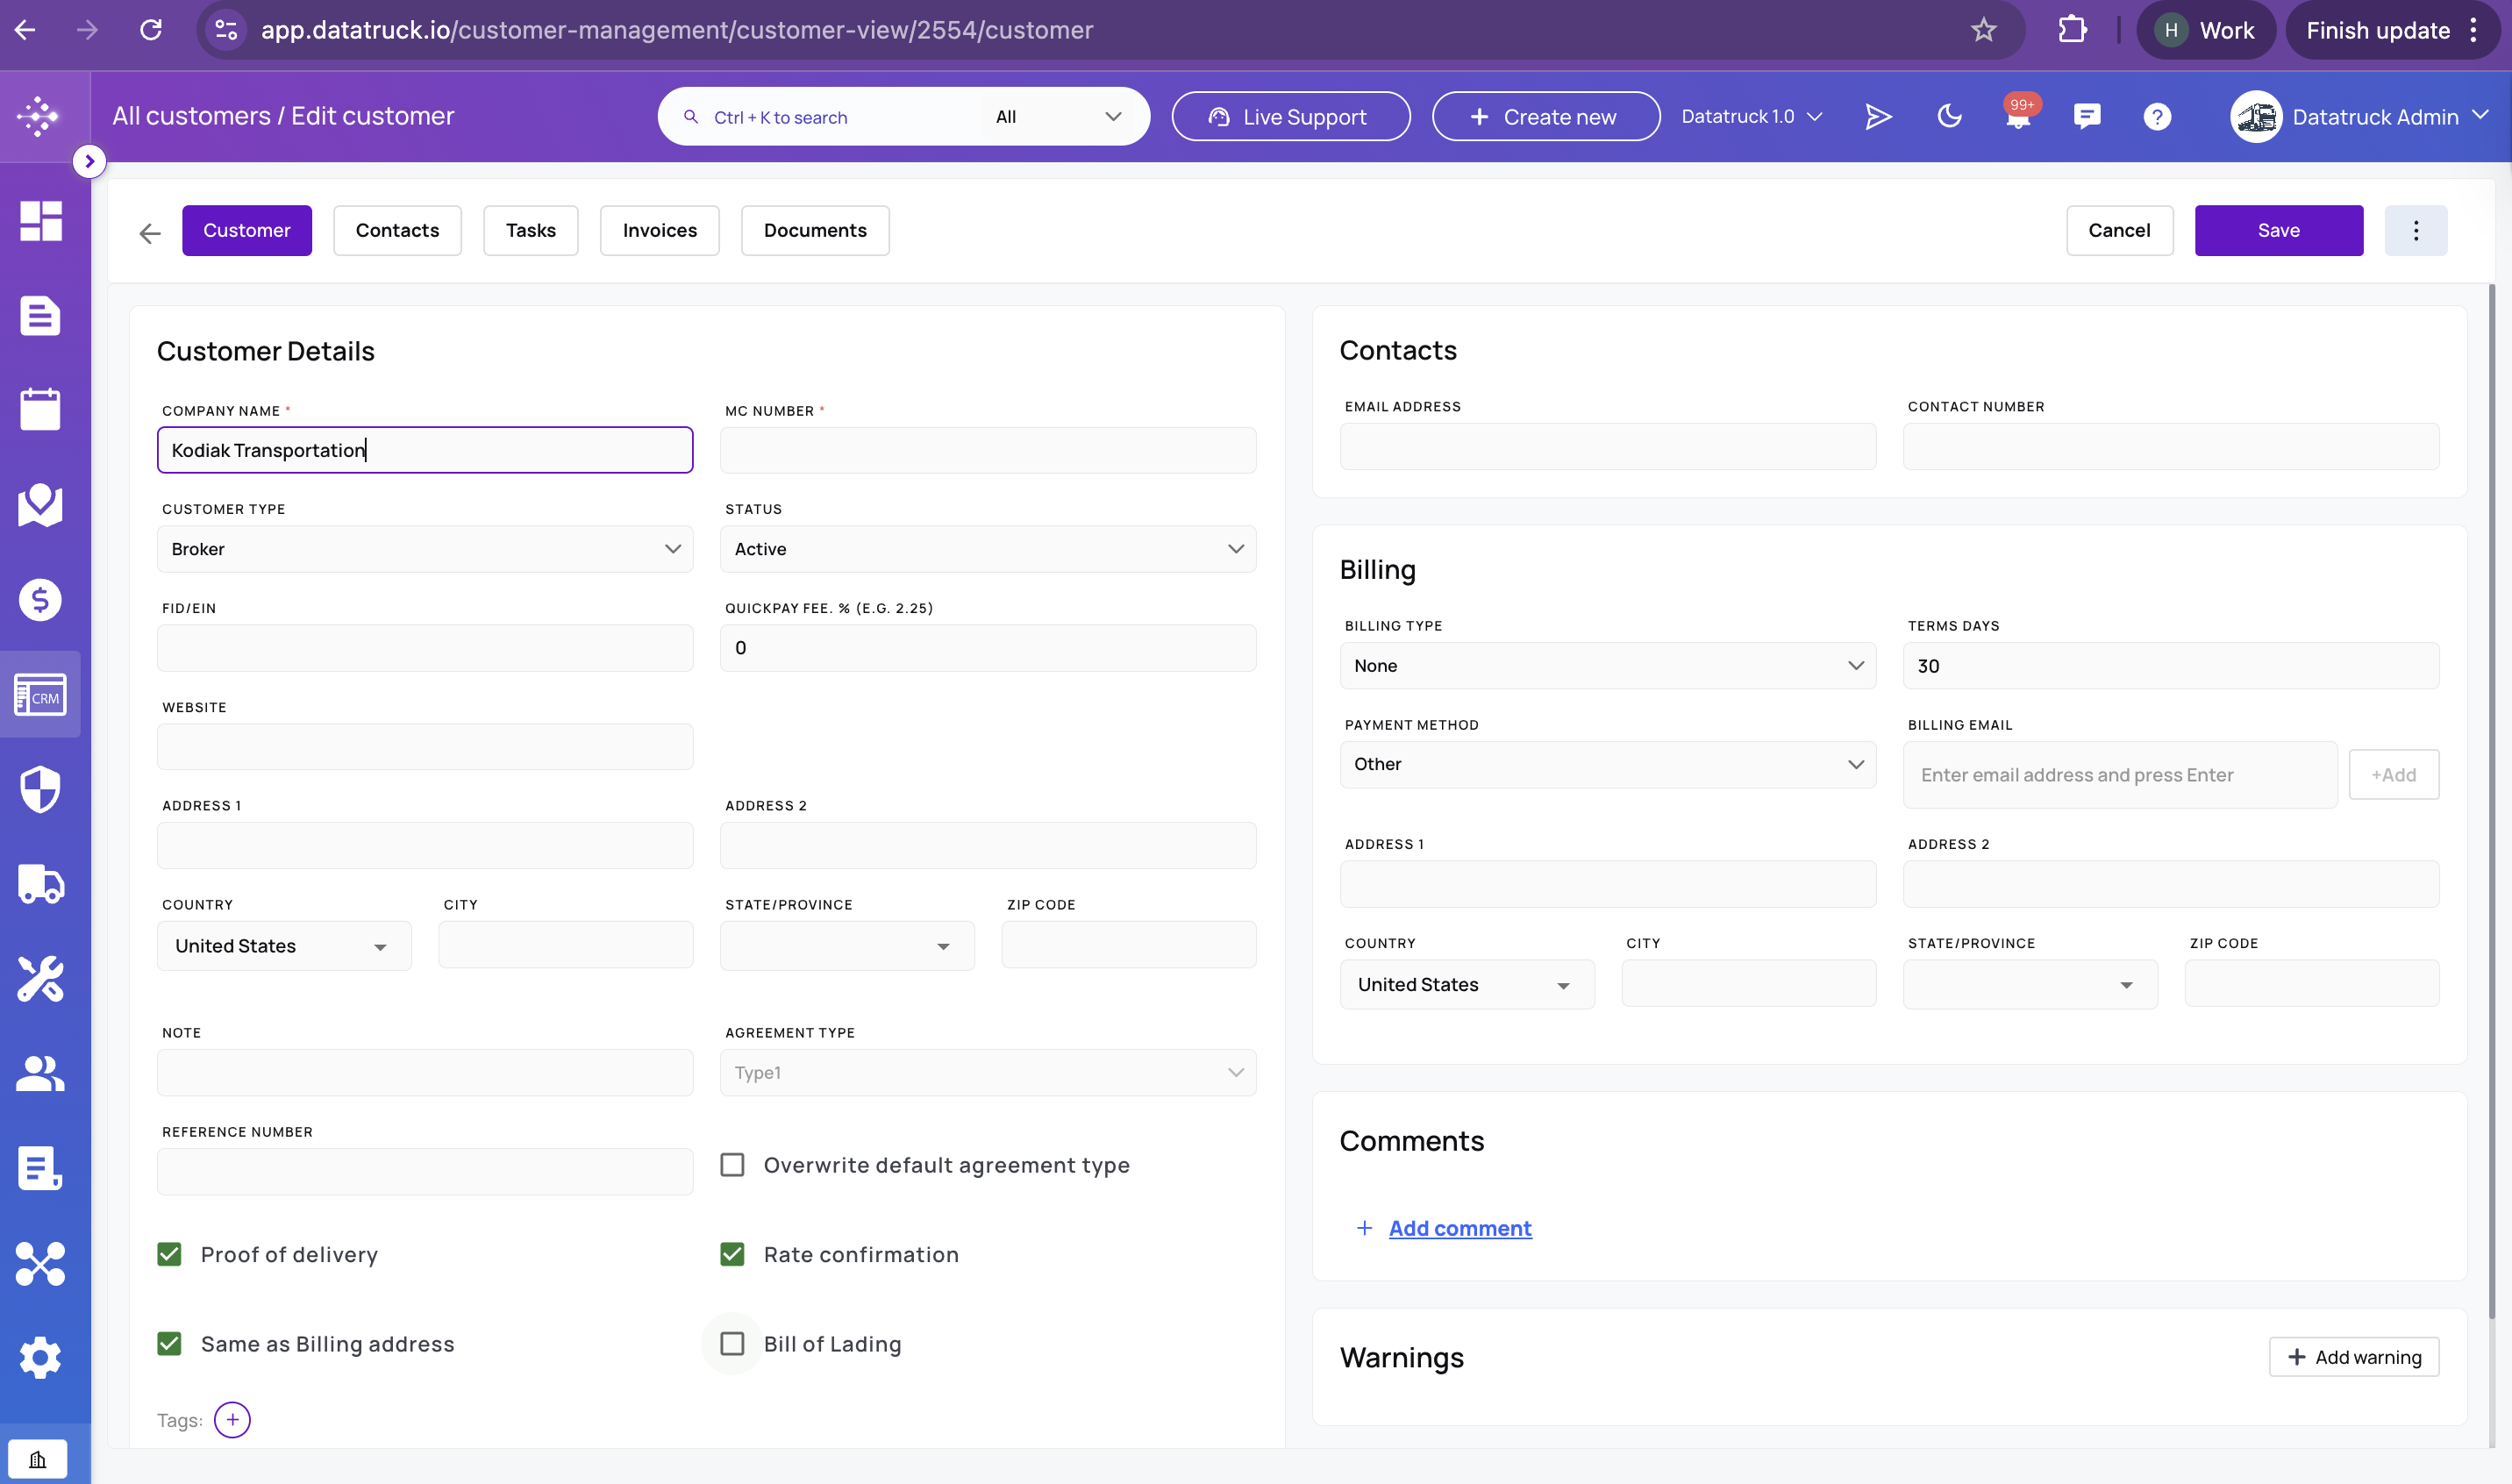The width and height of the screenshot is (2512, 1484).
Task: Click the dollar accounting sidebar icon
Action: click(x=40, y=600)
